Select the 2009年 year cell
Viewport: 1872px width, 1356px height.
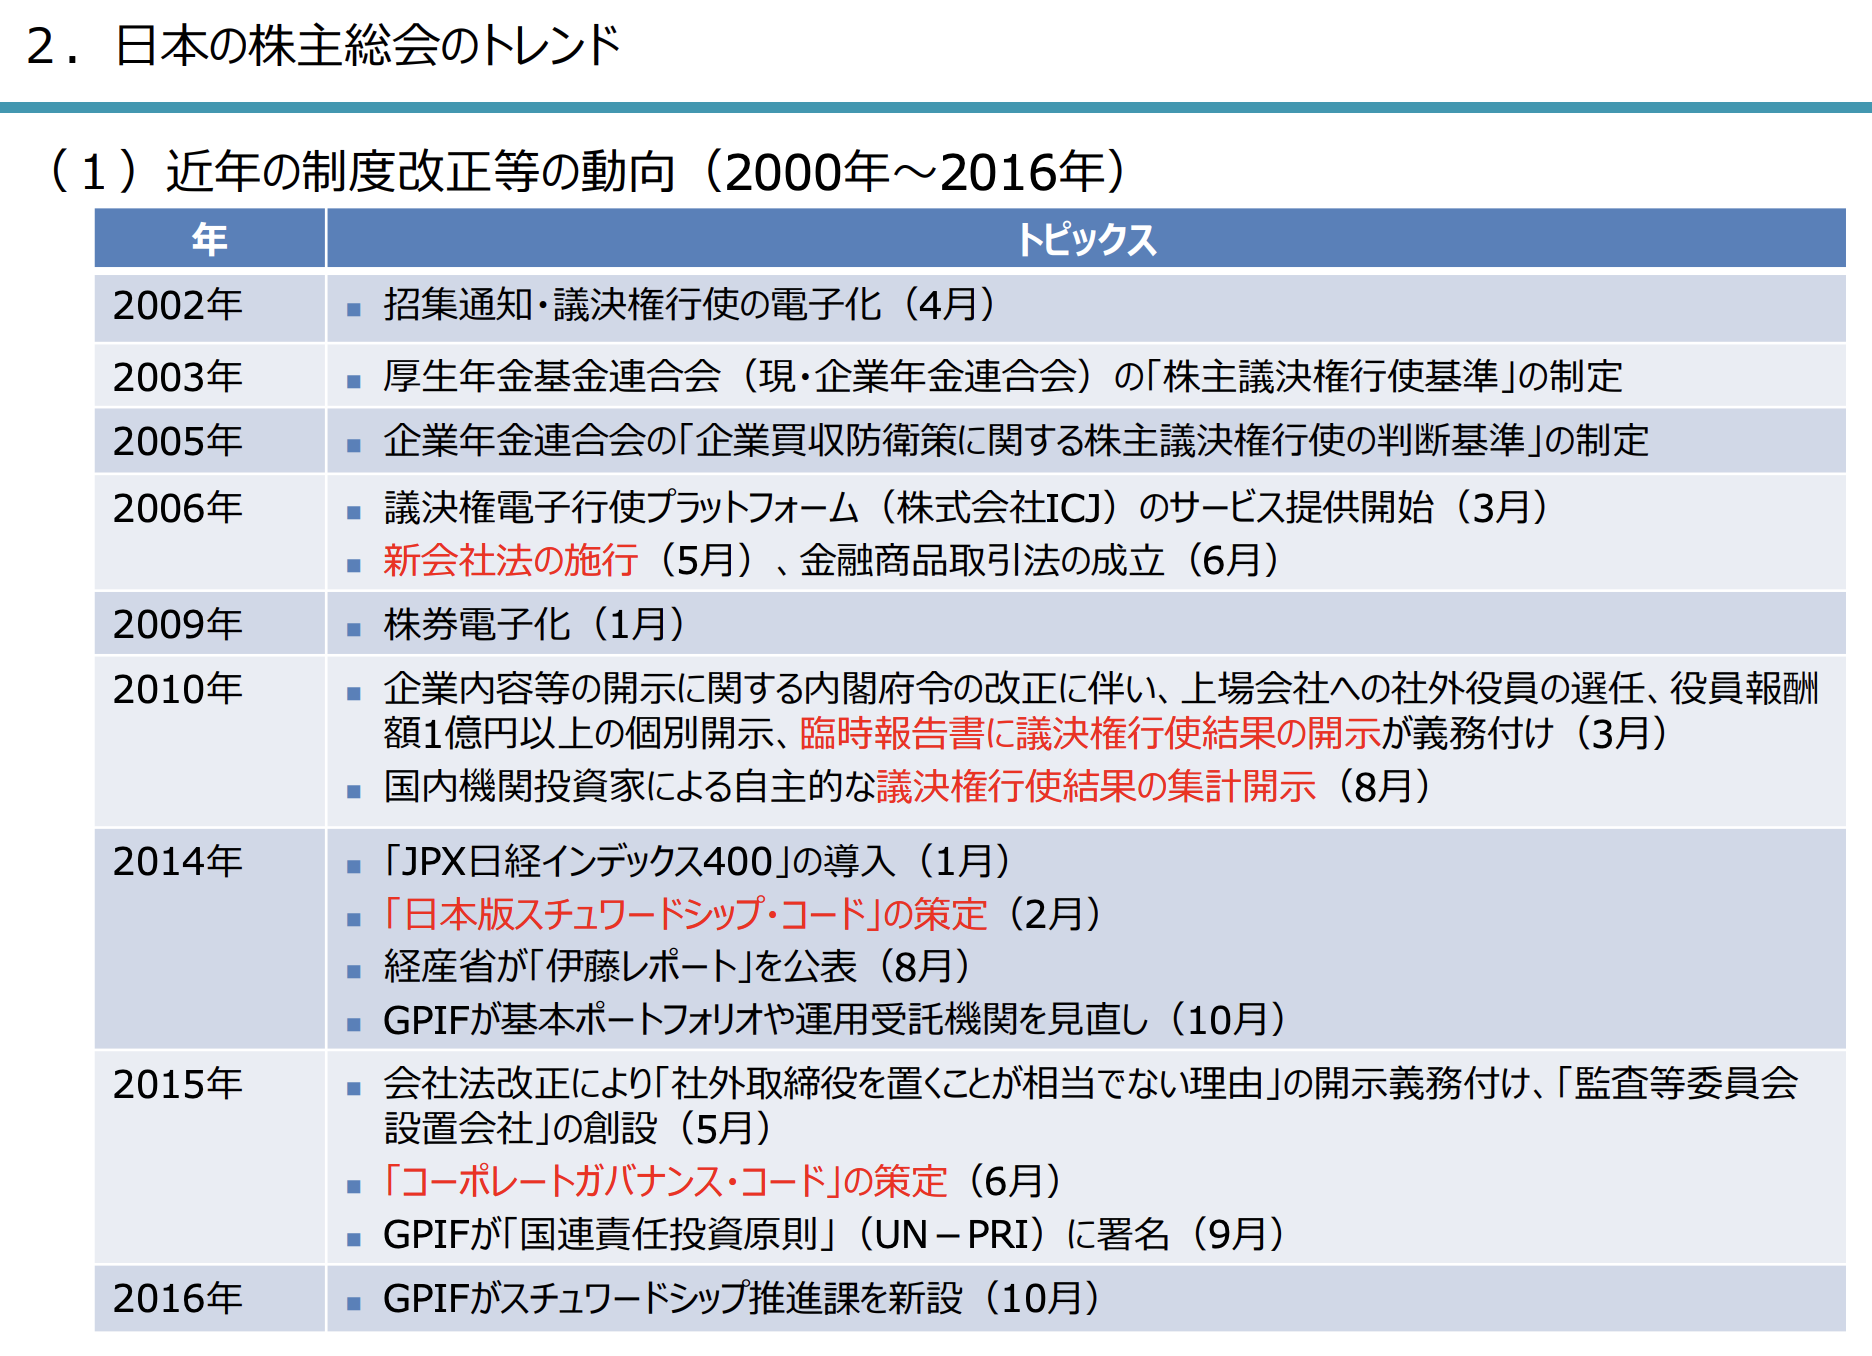tap(210, 624)
